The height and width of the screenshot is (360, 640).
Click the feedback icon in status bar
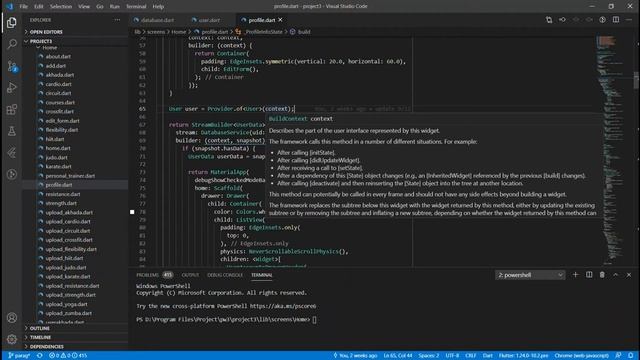click(618, 356)
